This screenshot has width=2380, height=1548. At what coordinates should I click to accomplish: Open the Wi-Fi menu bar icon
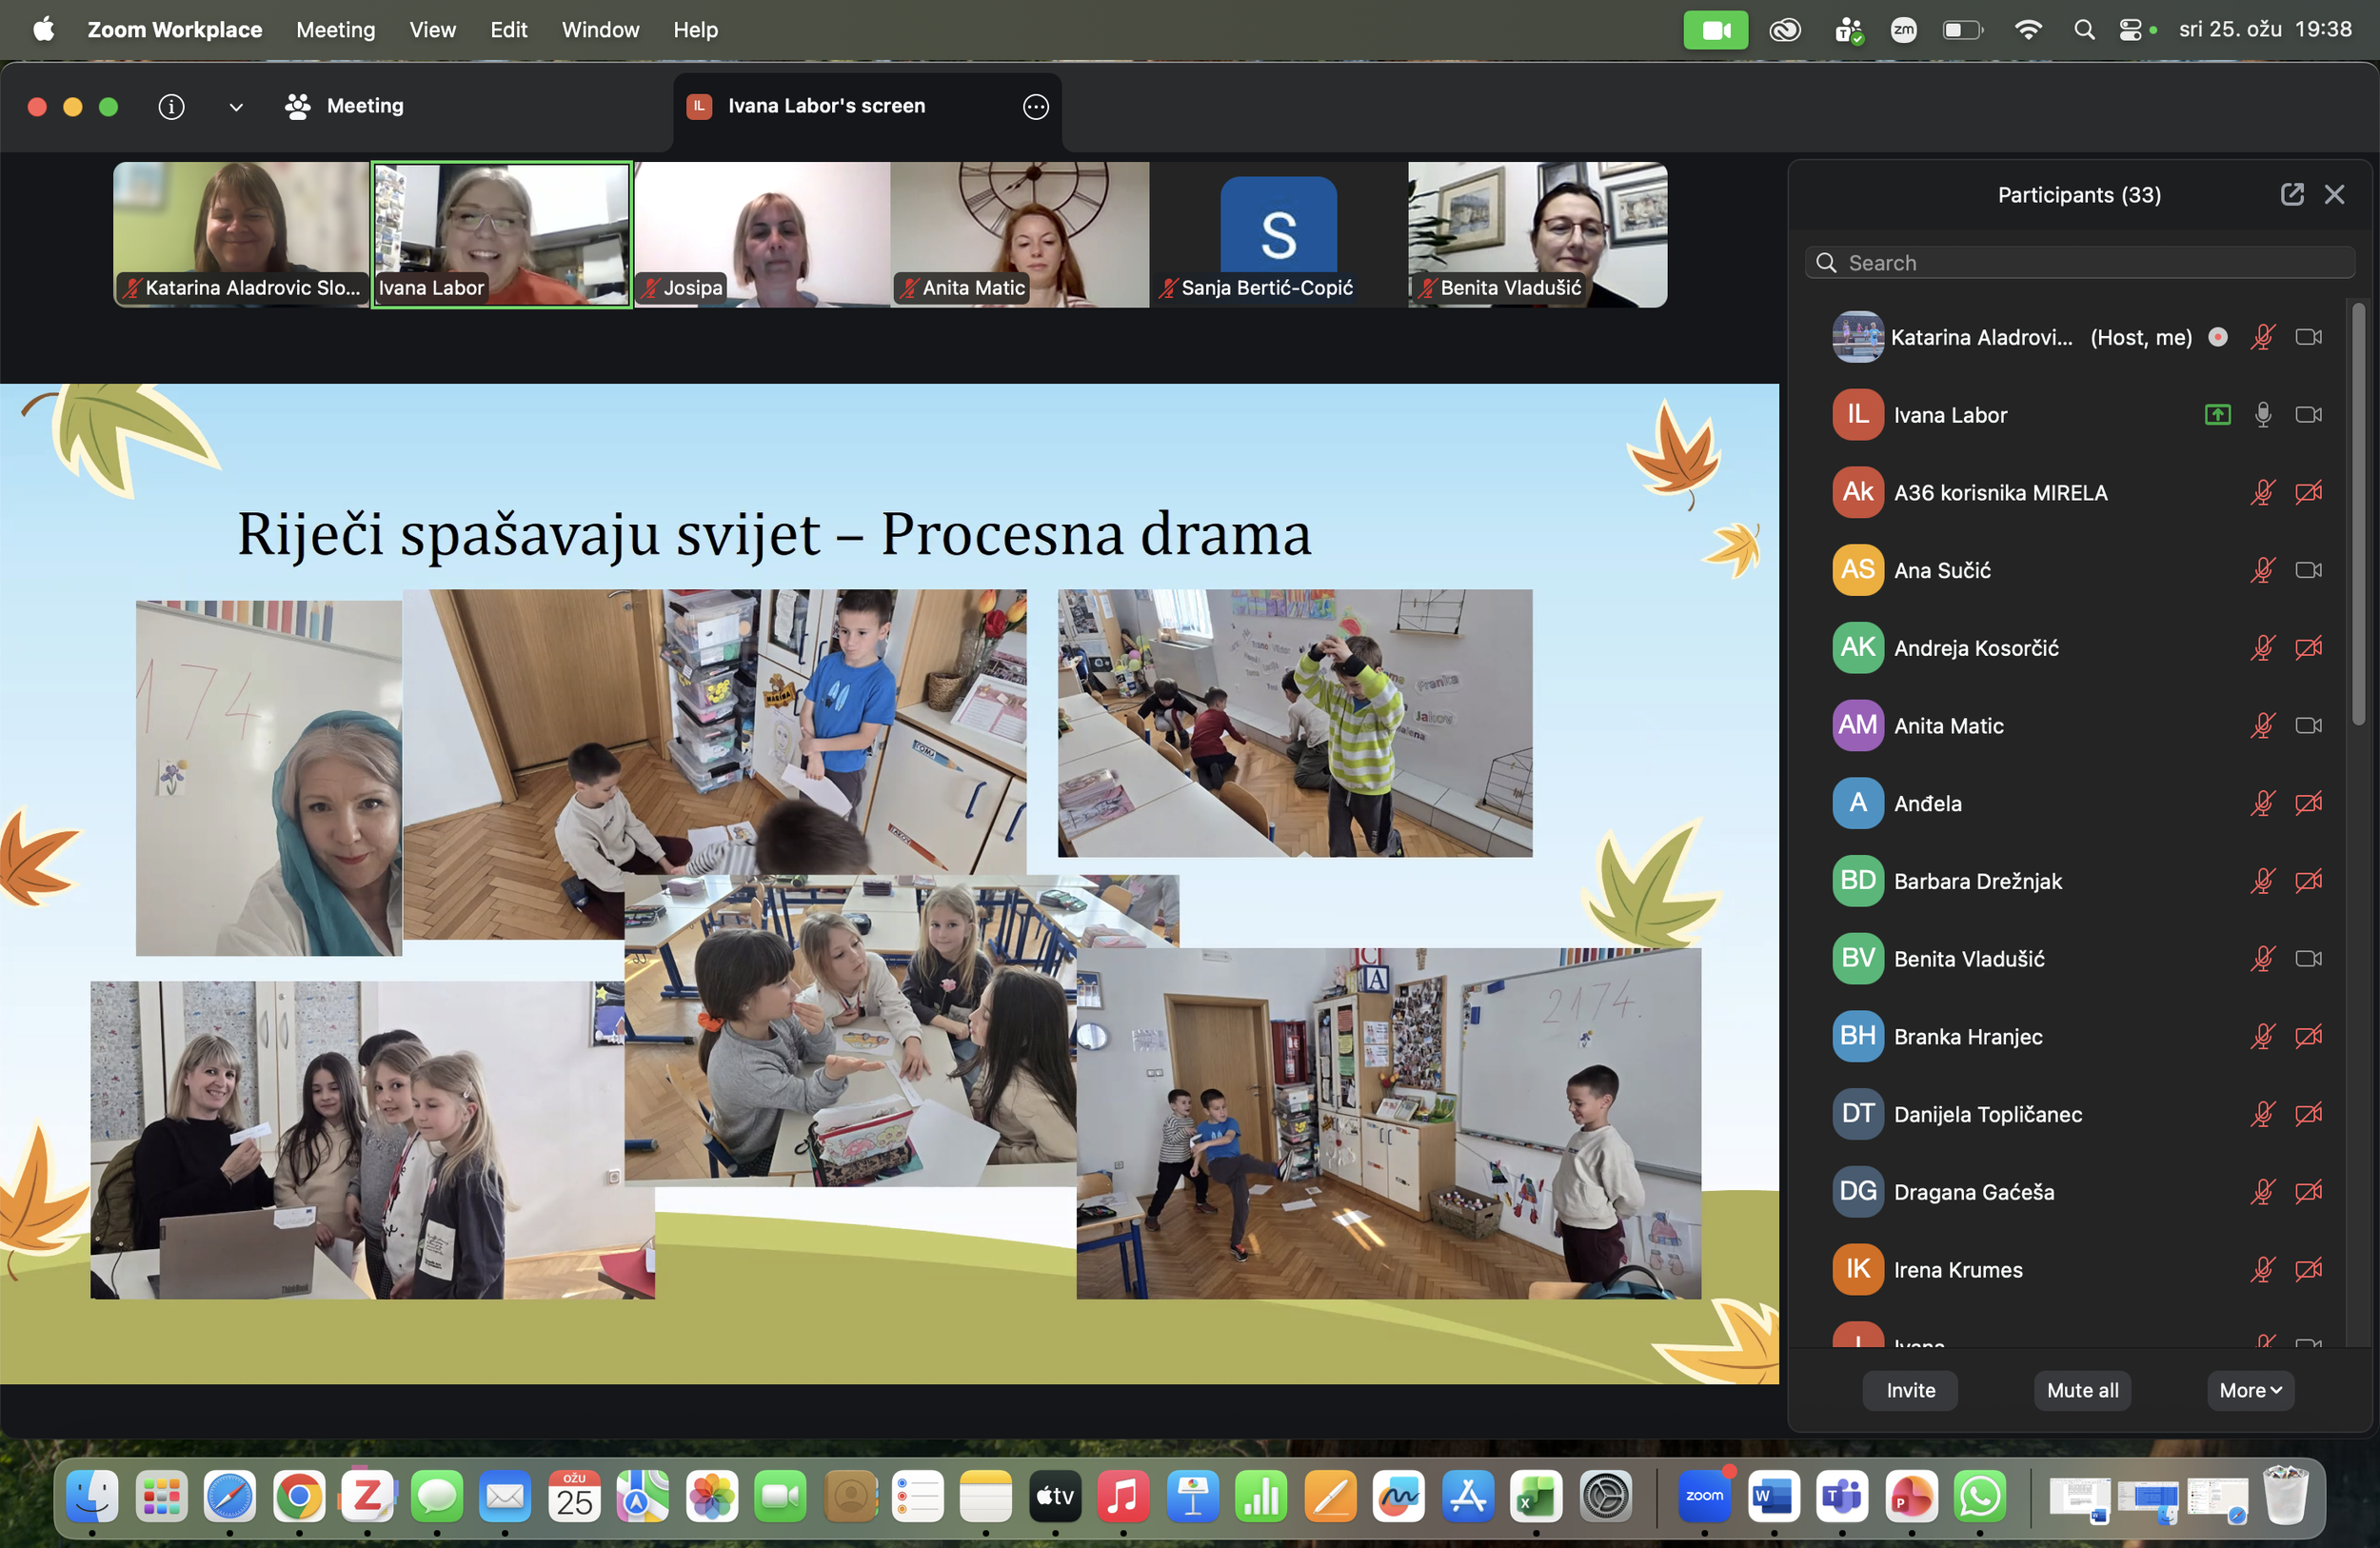2028,30
